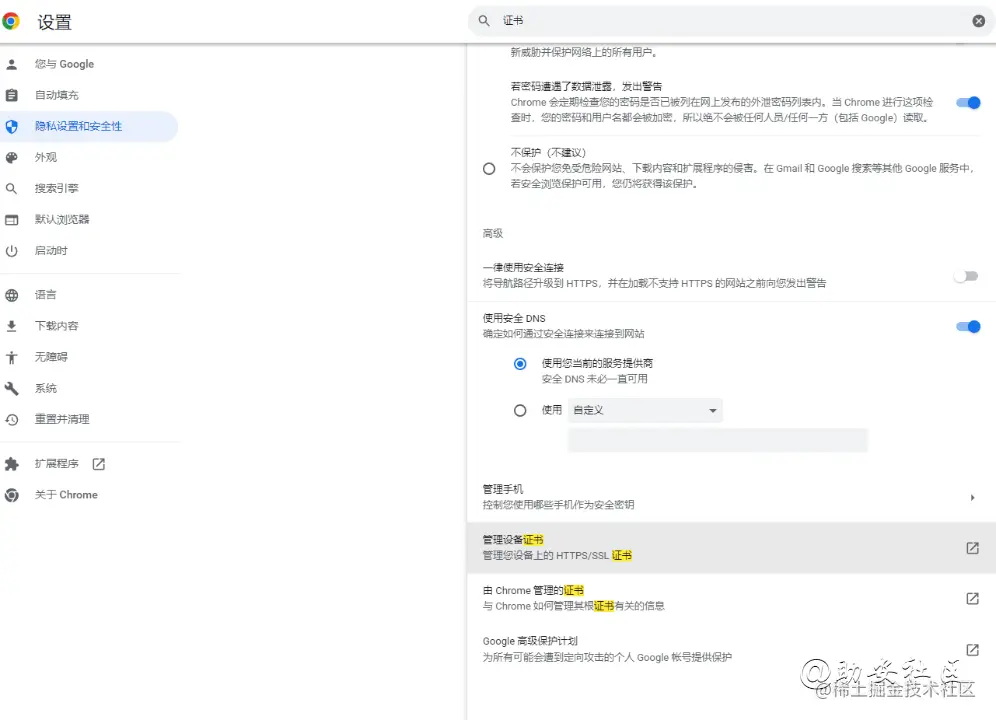This screenshot has width=996, height=720.
Task: Click the 下载内容 label in sidebar
Action: coord(57,326)
